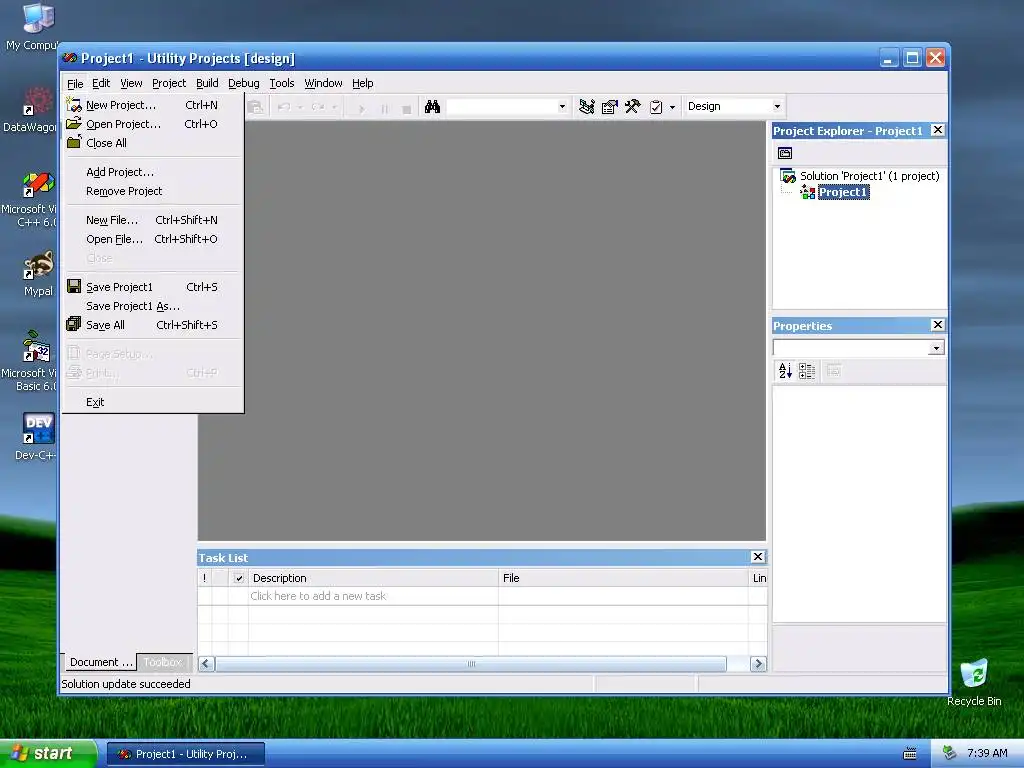
Task: Click the Task List checkbox column header
Action: [x=238, y=578]
